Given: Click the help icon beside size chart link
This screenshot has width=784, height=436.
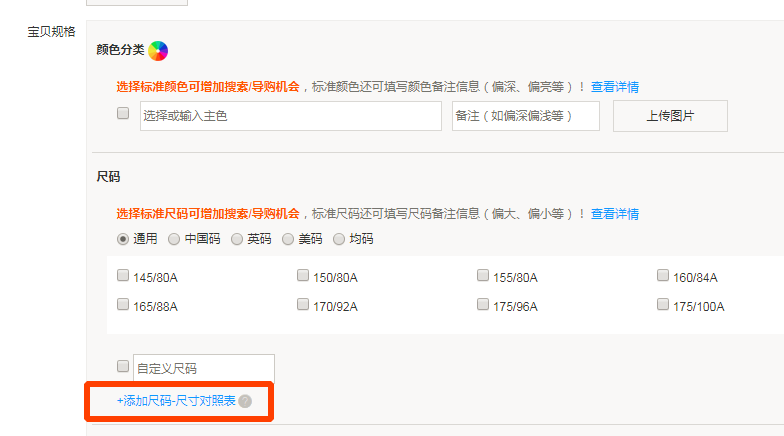Looking at the screenshot, I should coord(246,401).
